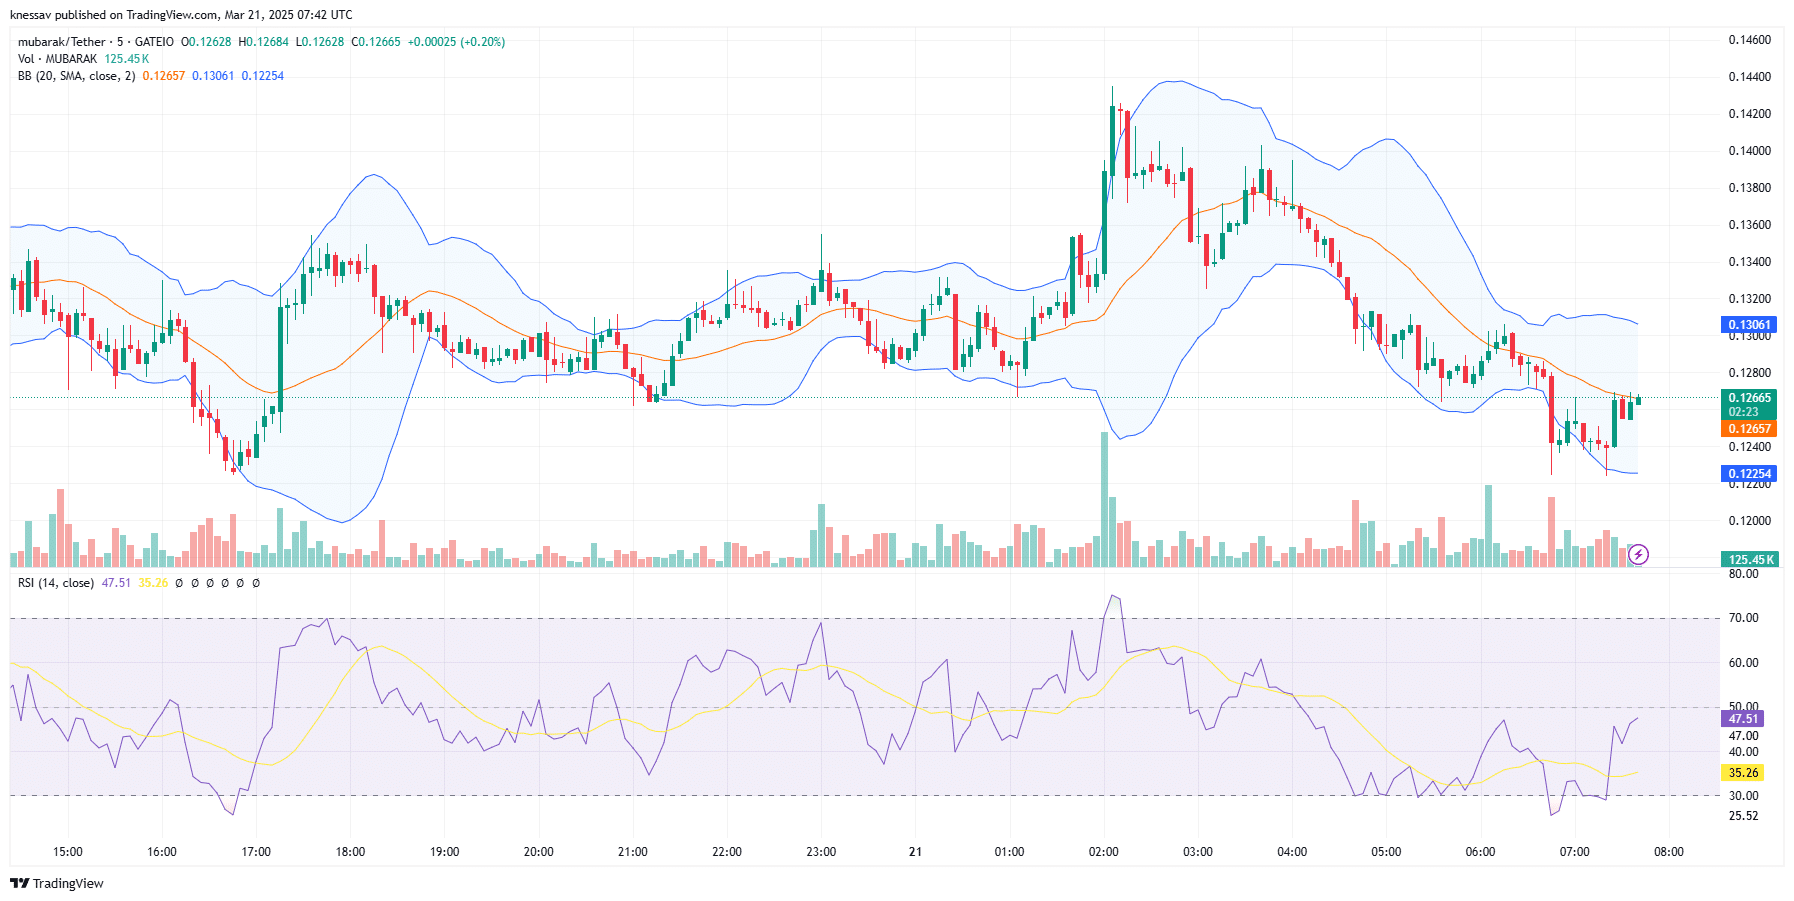The height and width of the screenshot is (901, 1794).
Task: Click the 0.13400 price axis label
Action: tap(1749, 262)
